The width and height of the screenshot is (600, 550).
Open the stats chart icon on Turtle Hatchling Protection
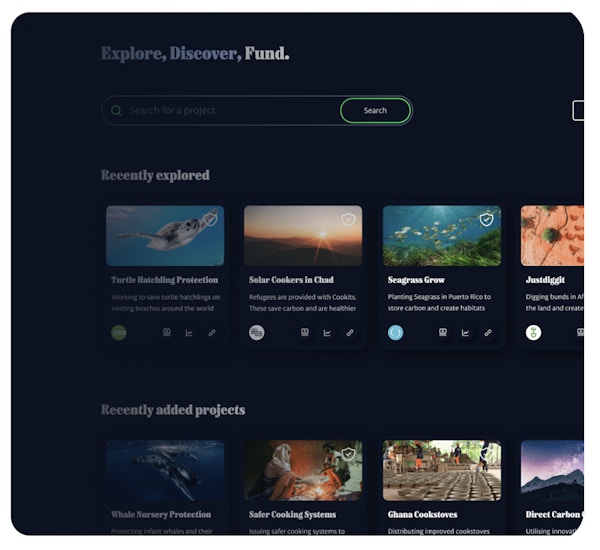(x=189, y=333)
